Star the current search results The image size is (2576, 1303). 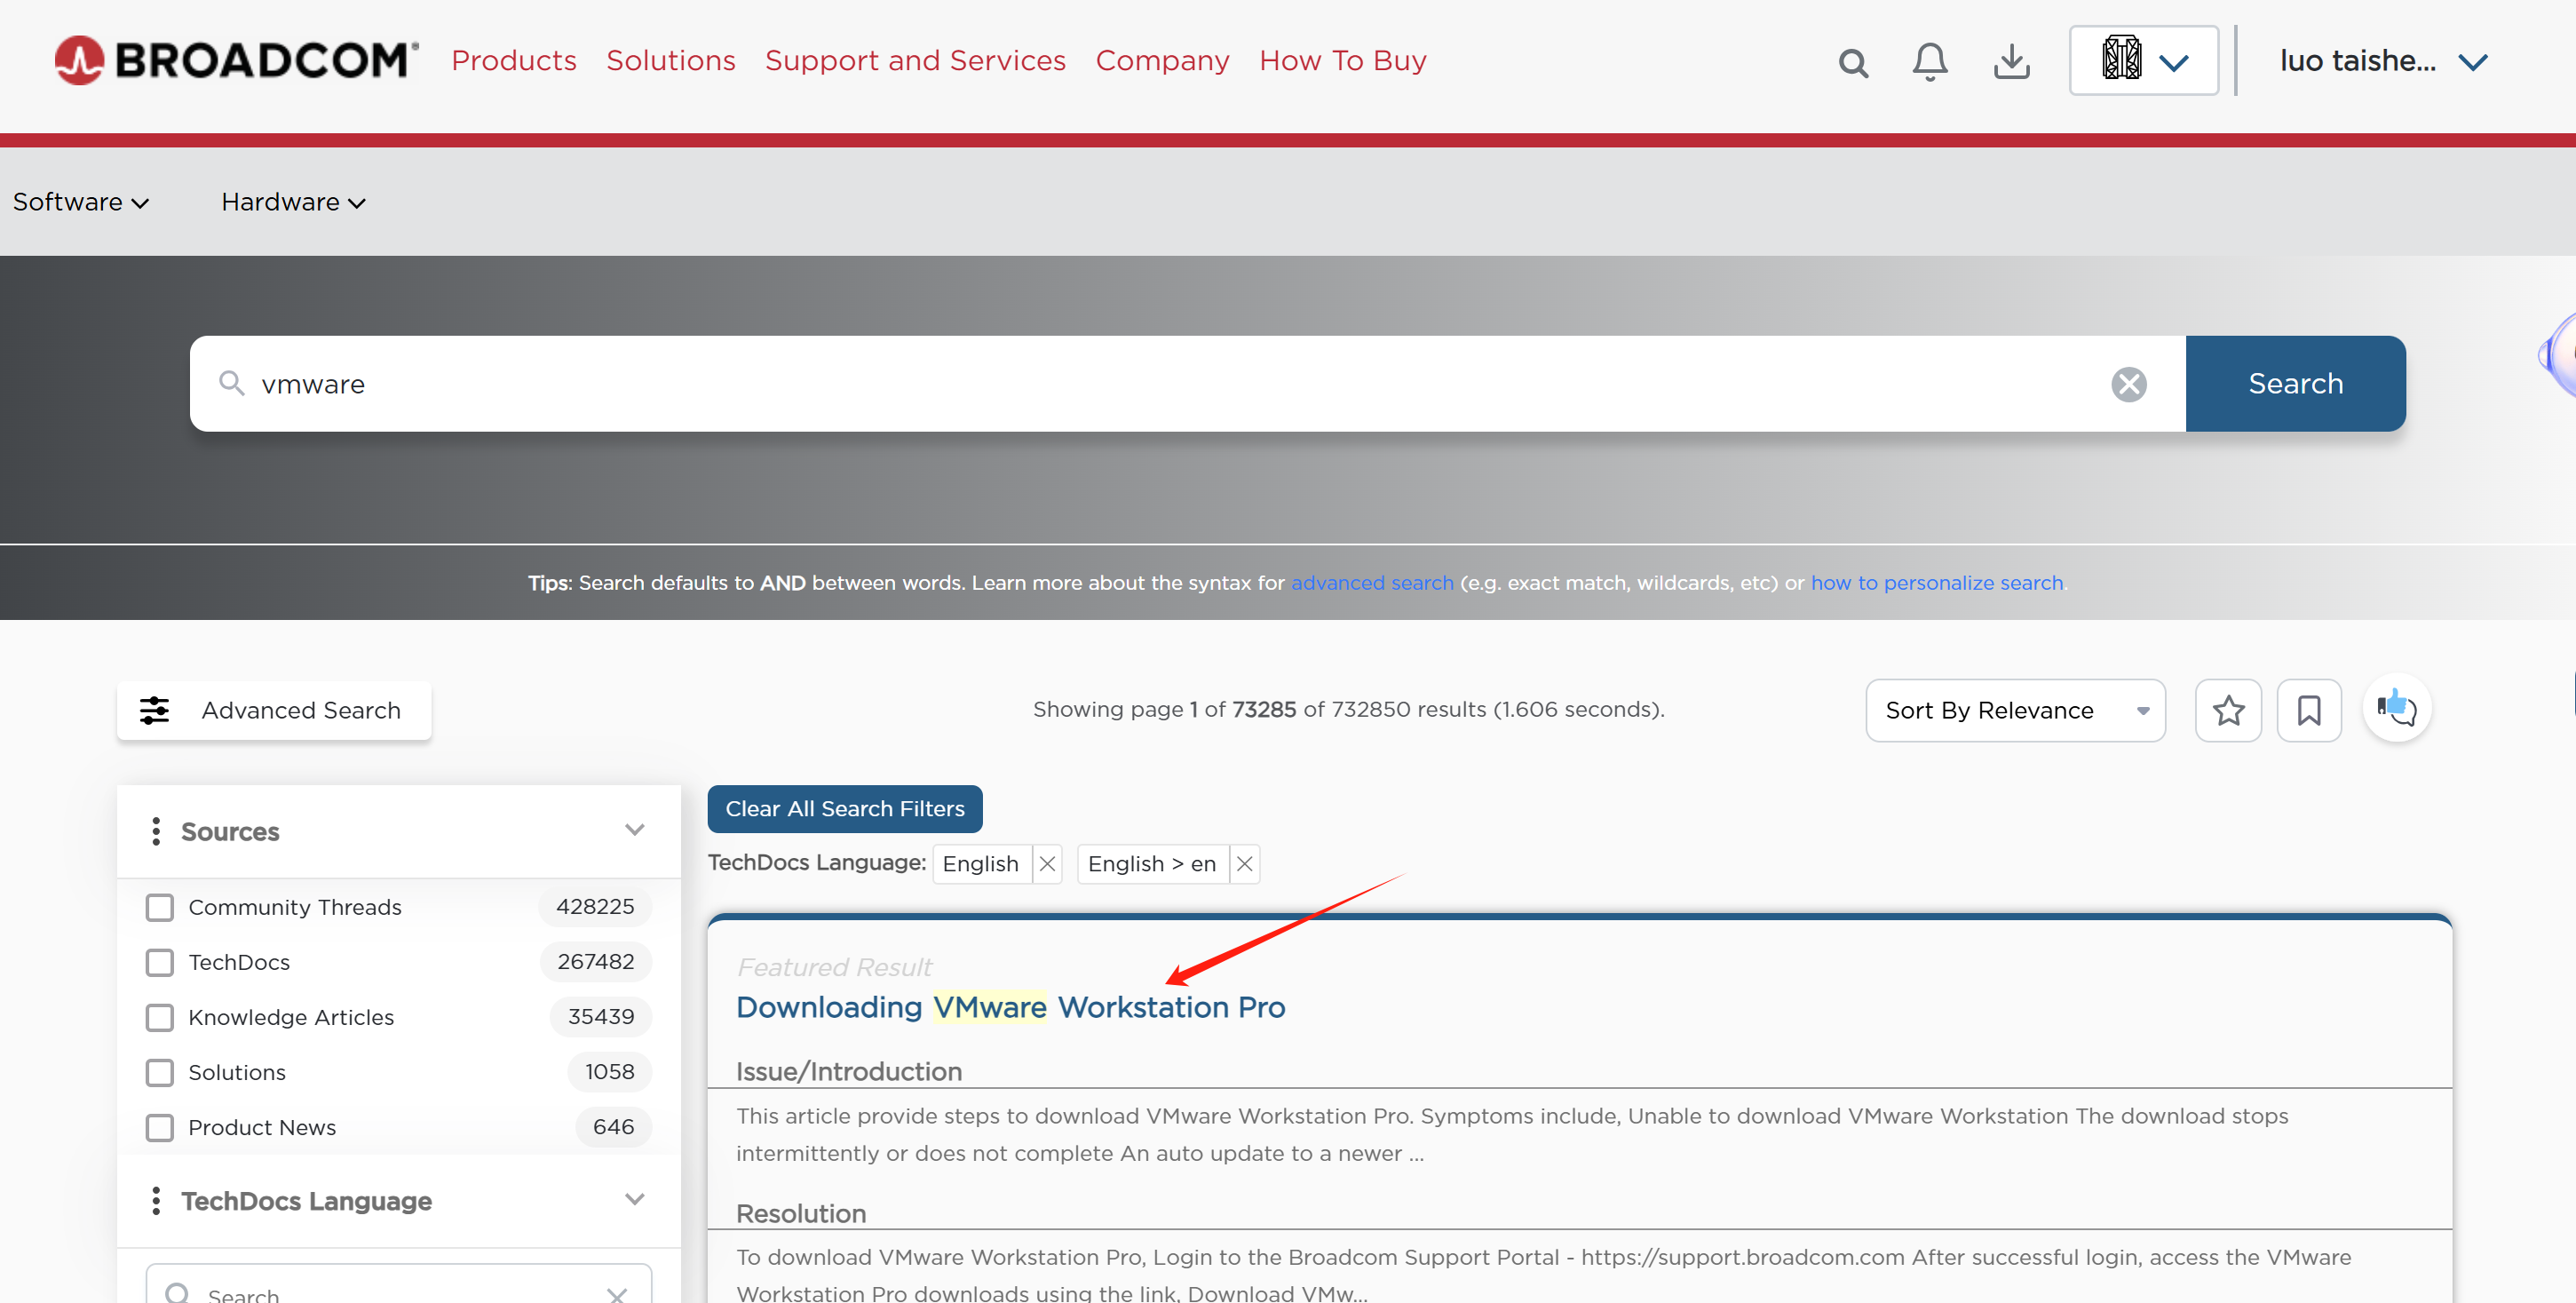(x=2228, y=710)
